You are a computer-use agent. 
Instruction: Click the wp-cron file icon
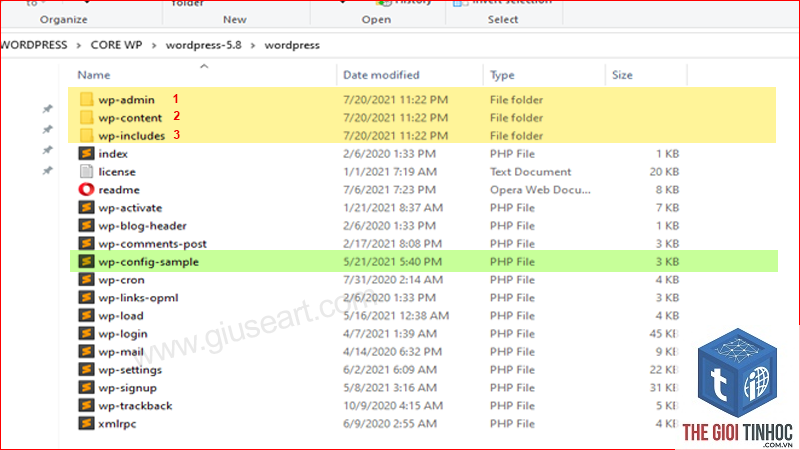[86, 280]
